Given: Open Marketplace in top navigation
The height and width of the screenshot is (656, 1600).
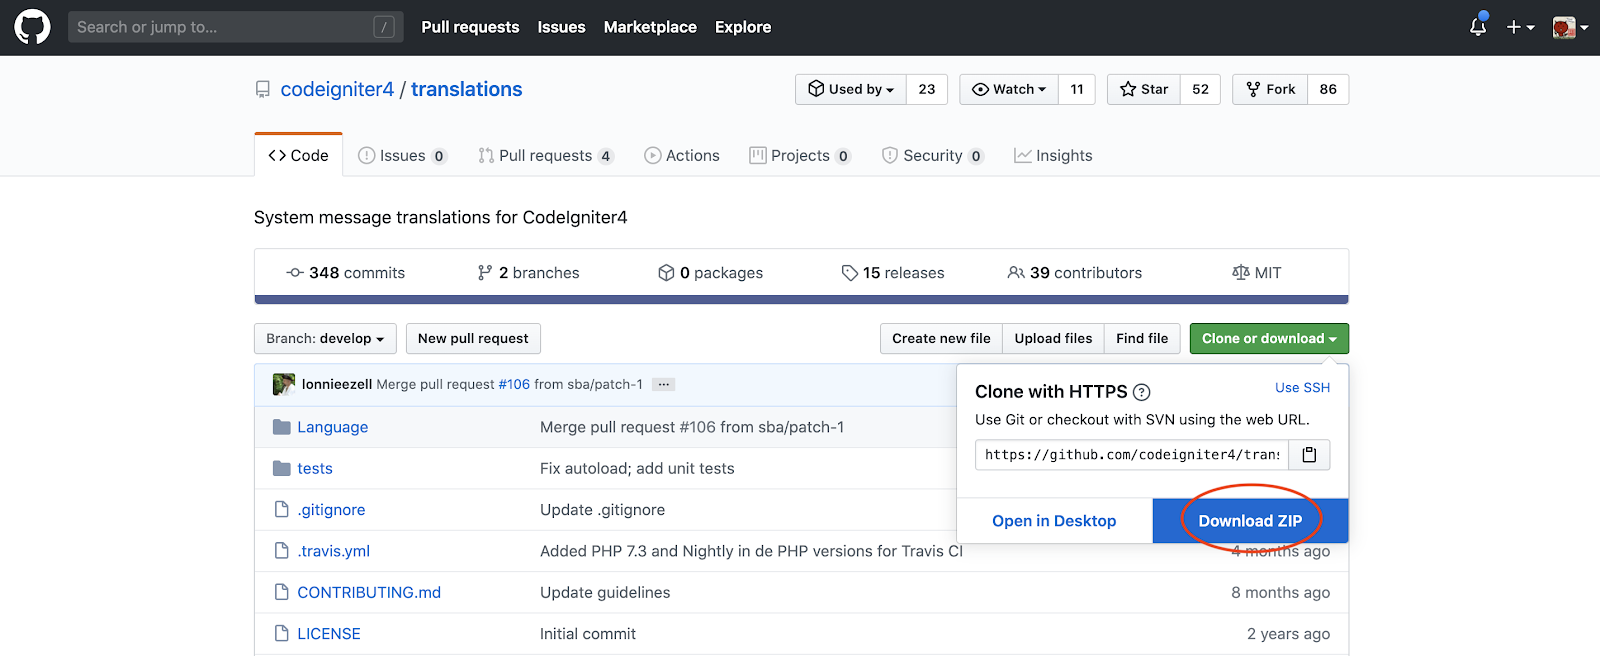Looking at the screenshot, I should click(650, 27).
